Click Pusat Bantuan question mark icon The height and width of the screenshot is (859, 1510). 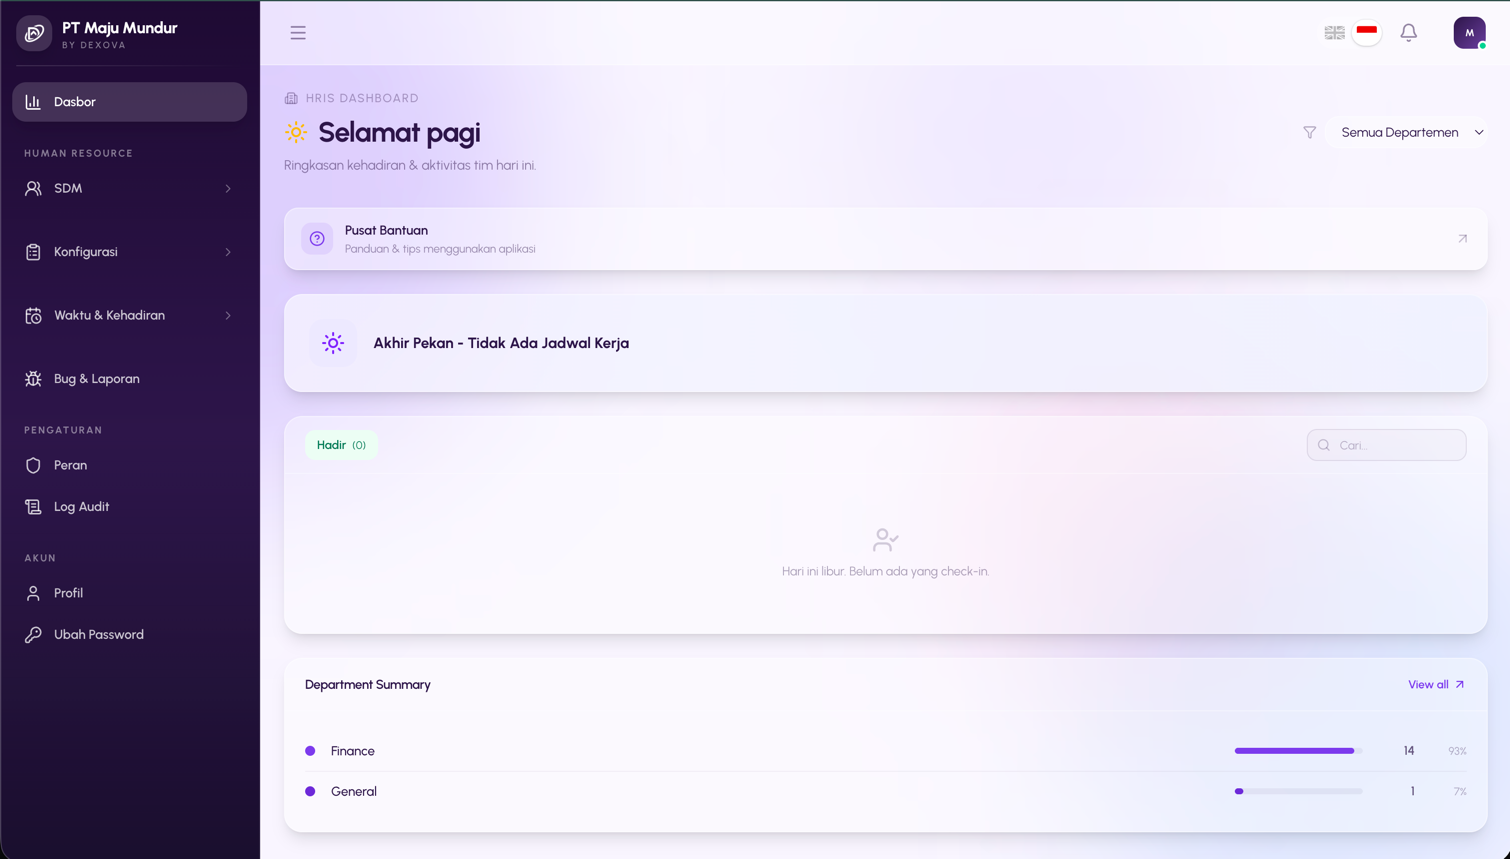(317, 239)
